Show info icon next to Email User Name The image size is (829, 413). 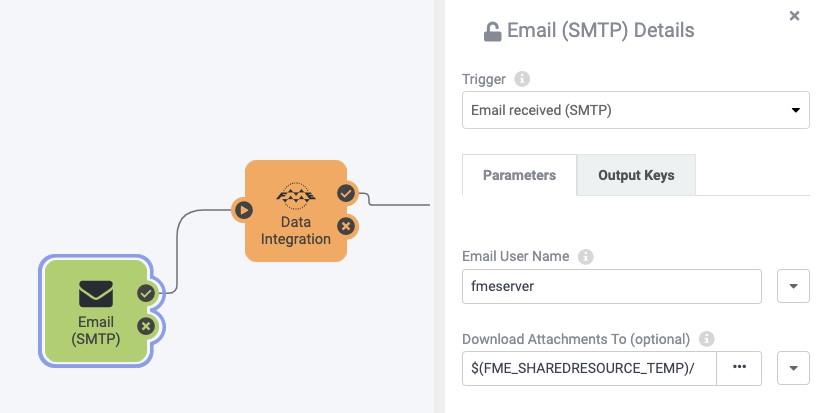585,257
